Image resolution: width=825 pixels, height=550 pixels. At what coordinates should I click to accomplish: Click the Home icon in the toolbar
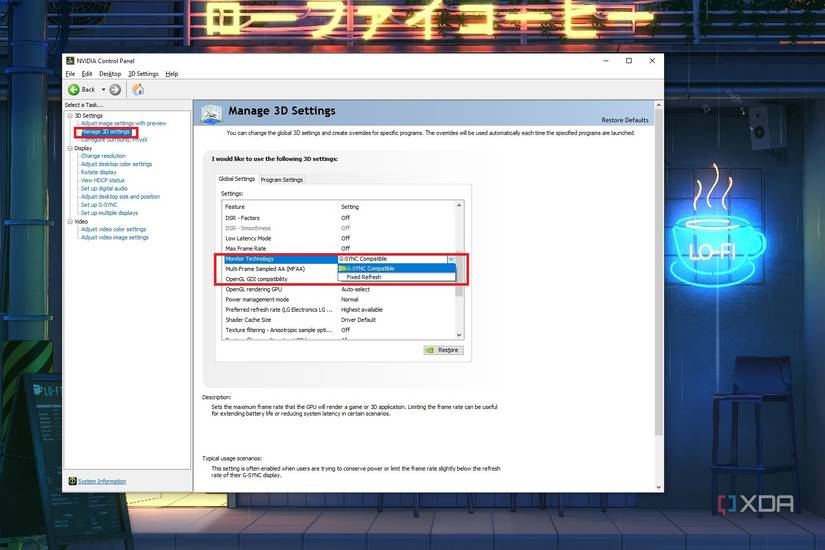[x=138, y=89]
